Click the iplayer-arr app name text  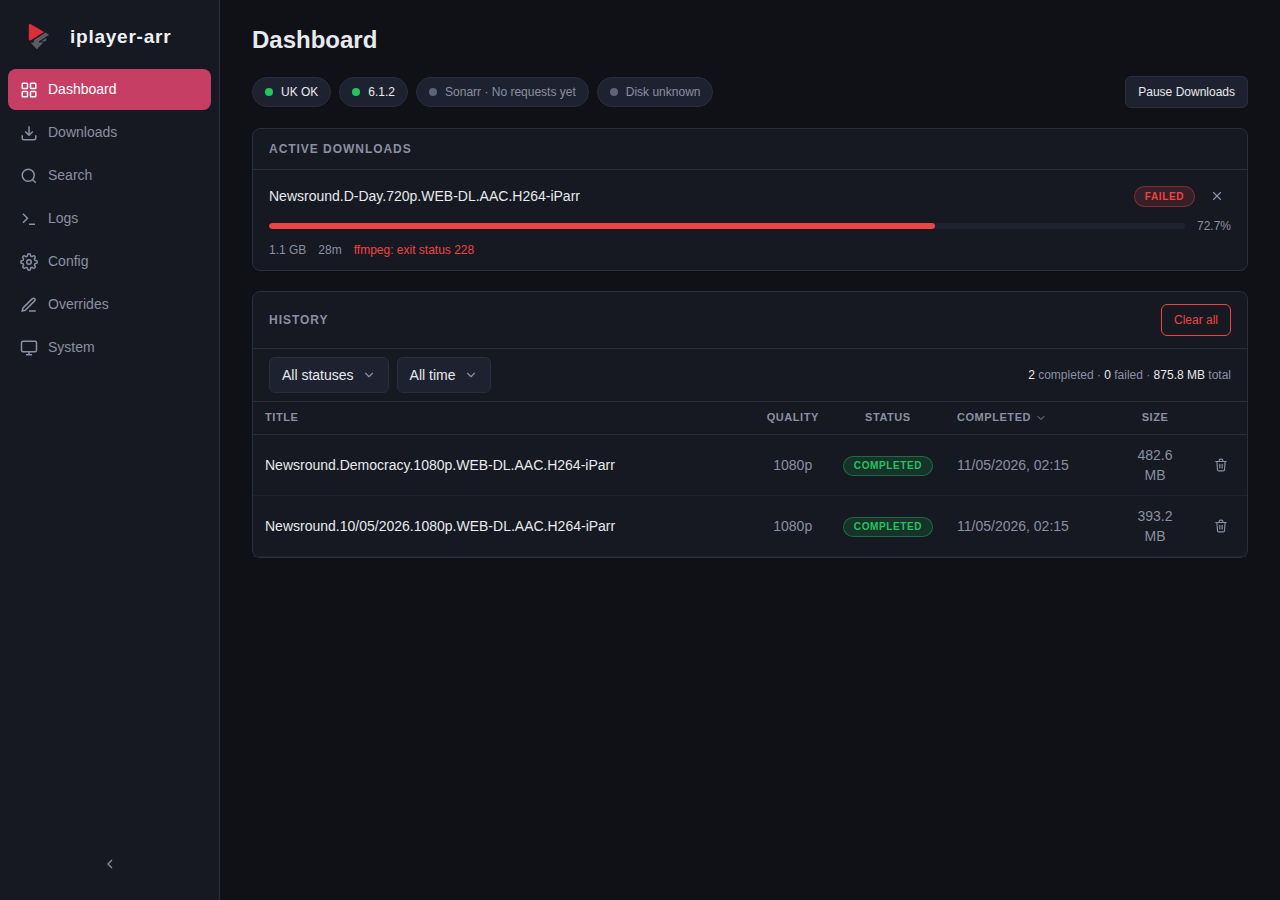[x=121, y=37]
